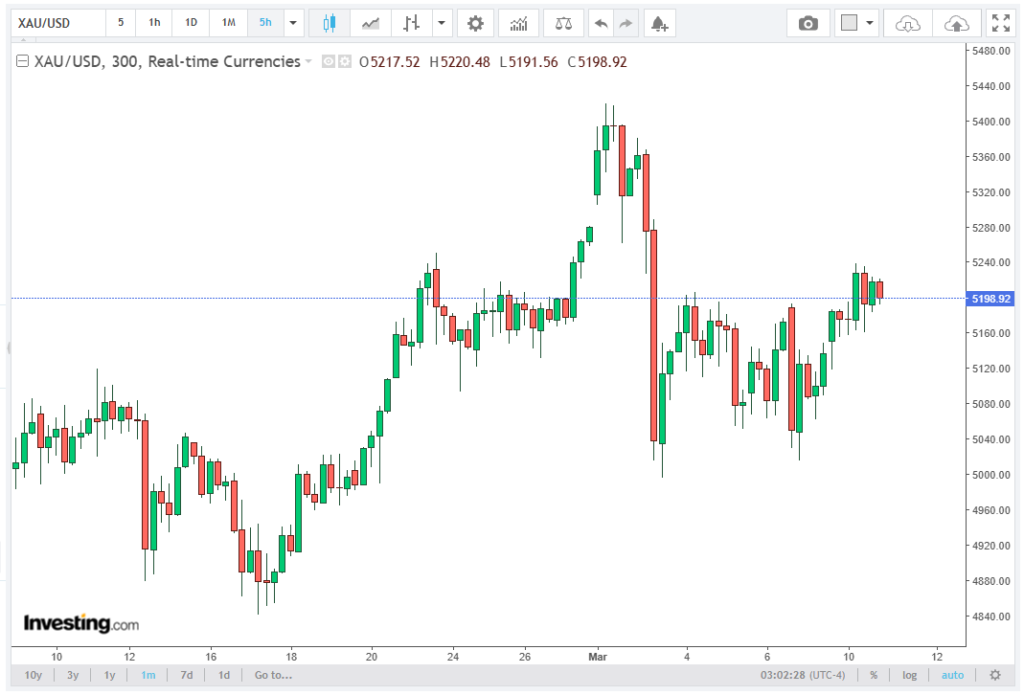The width and height of the screenshot is (1024, 695).
Task: Open chart properties gear in top toolbar
Action: (475, 23)
